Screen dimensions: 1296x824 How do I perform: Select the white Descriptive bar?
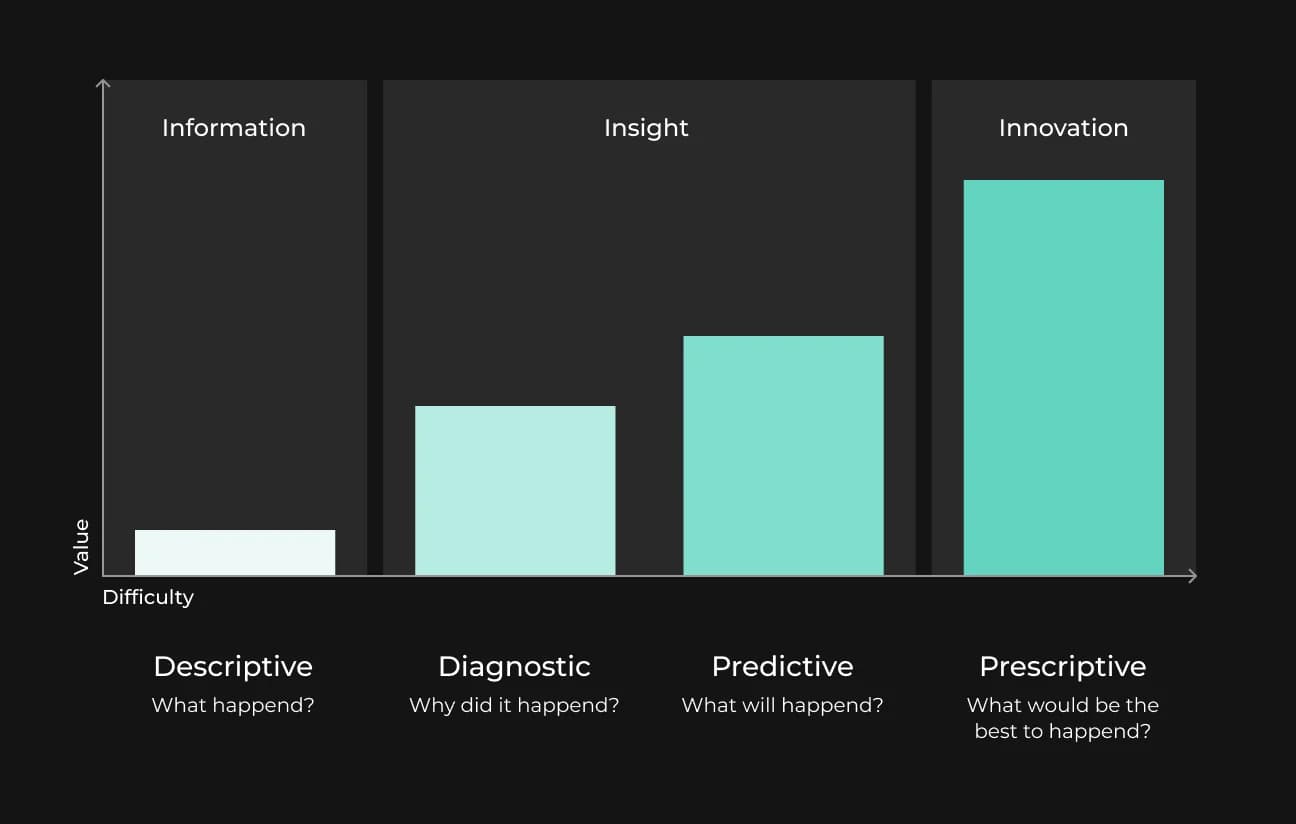[235, 552]
